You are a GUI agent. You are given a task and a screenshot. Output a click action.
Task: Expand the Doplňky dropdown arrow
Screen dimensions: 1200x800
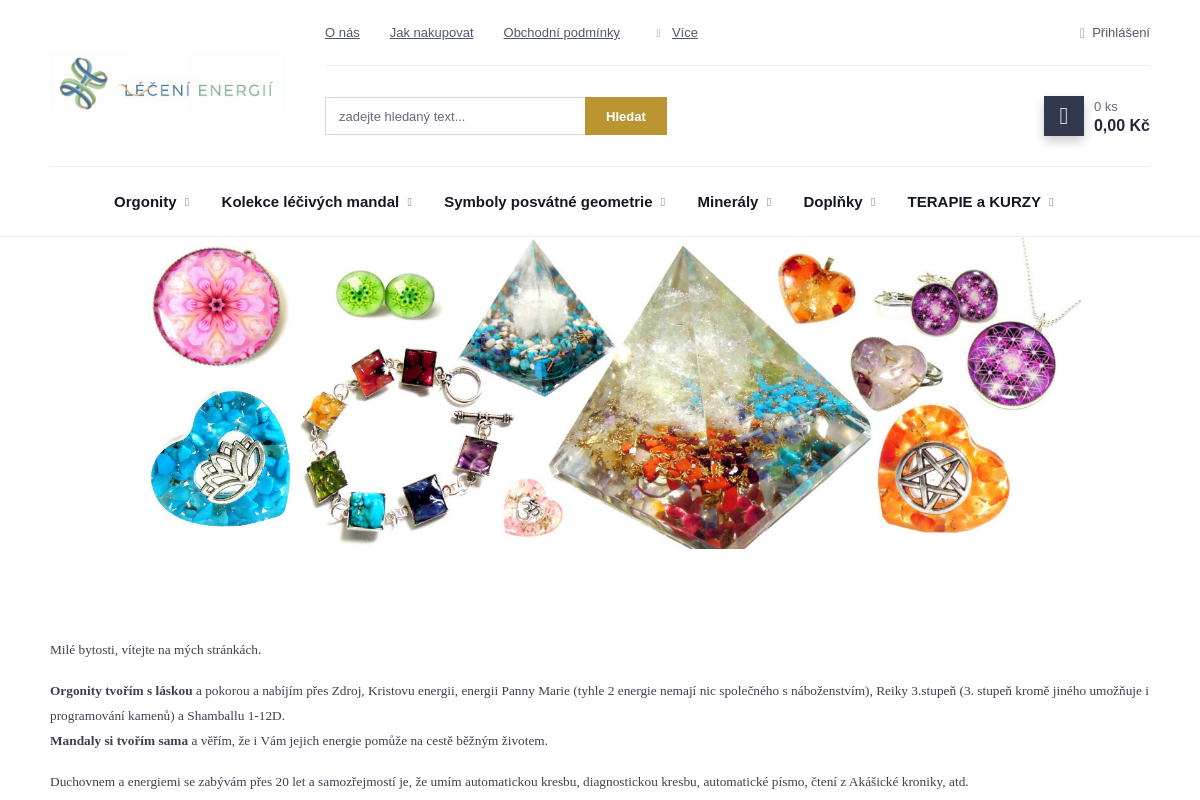873,202
